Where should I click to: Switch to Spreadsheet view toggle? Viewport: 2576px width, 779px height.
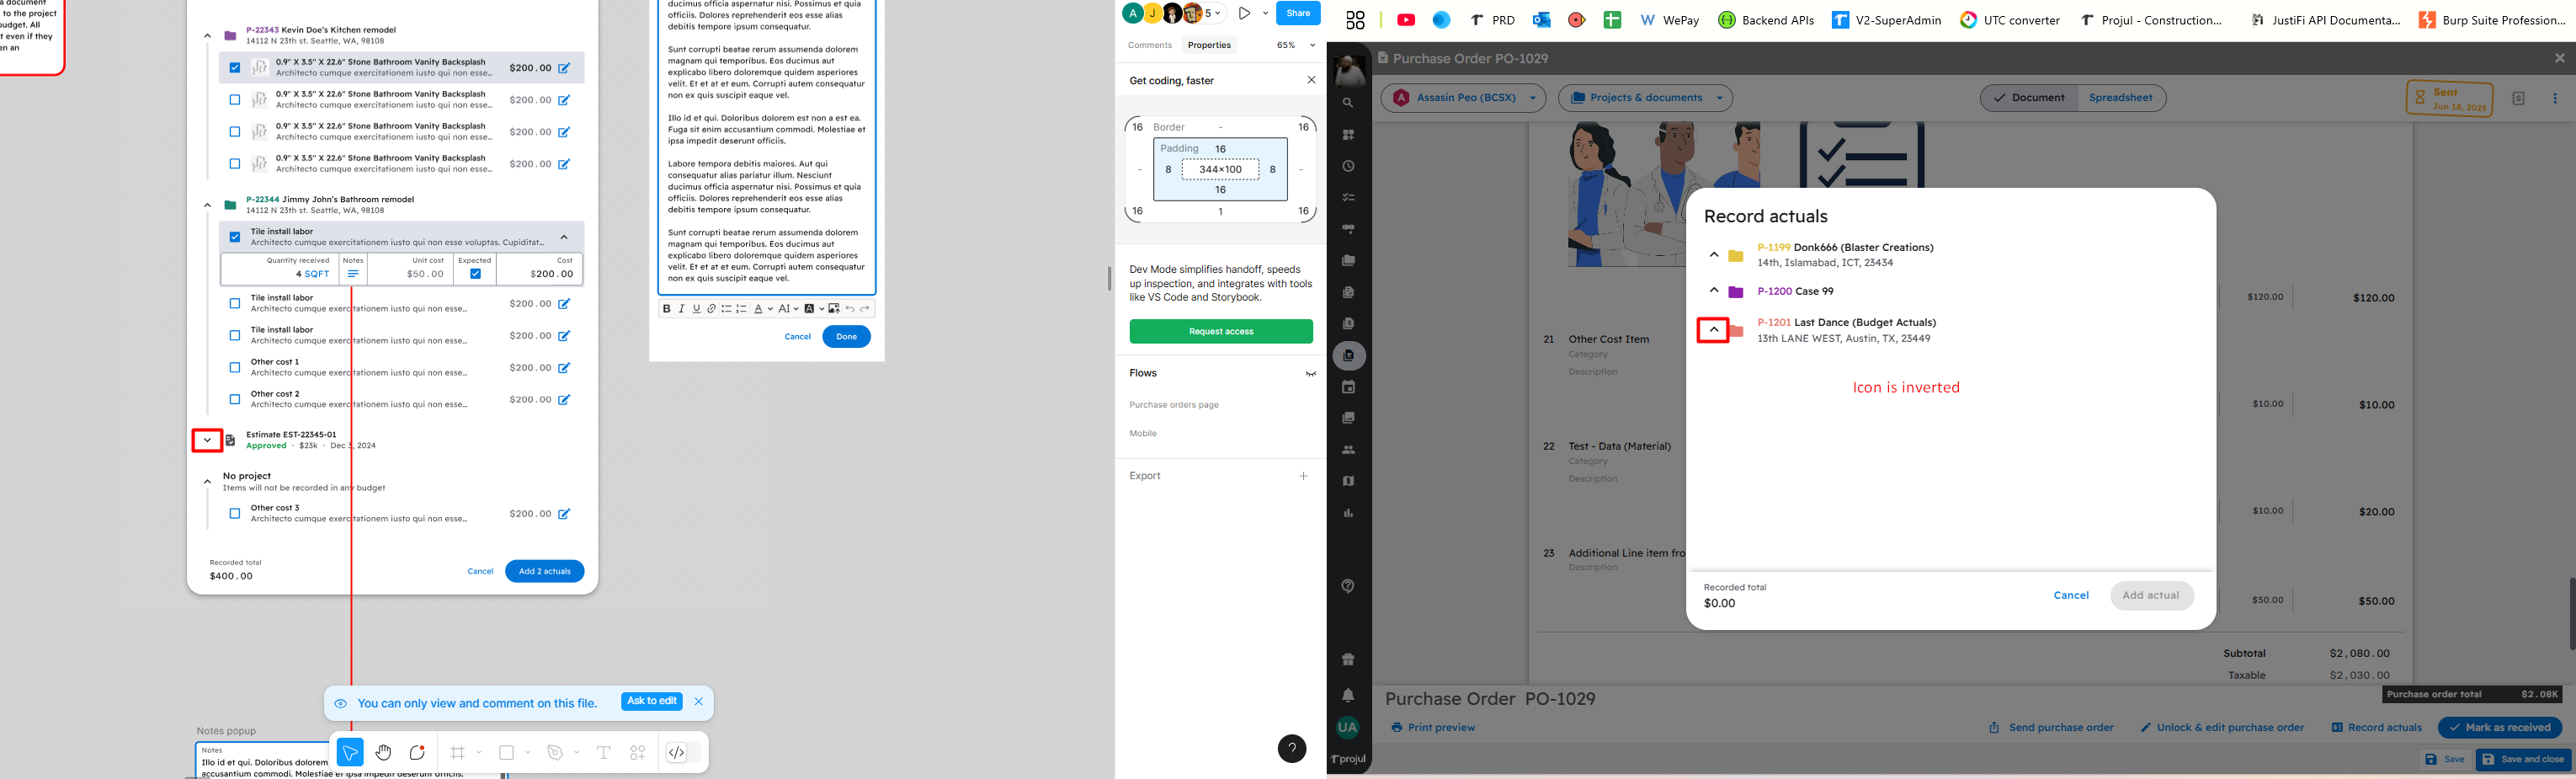click(2121, 98)
